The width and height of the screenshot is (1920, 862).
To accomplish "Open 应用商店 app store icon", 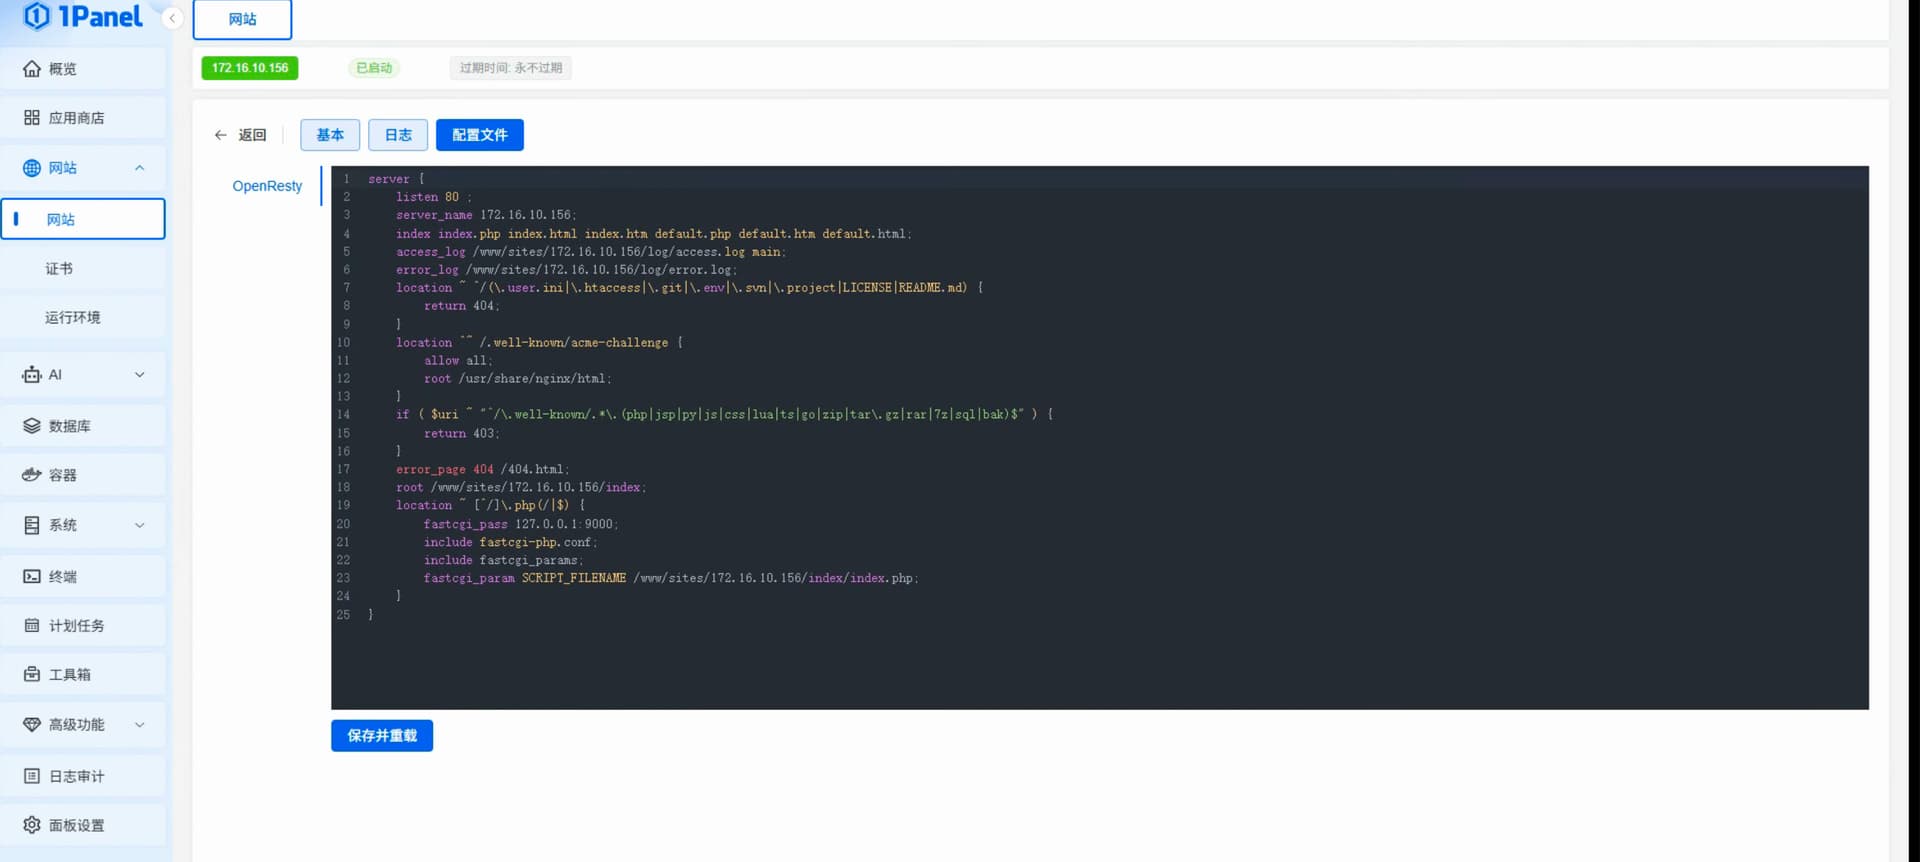I will point(32,118).
